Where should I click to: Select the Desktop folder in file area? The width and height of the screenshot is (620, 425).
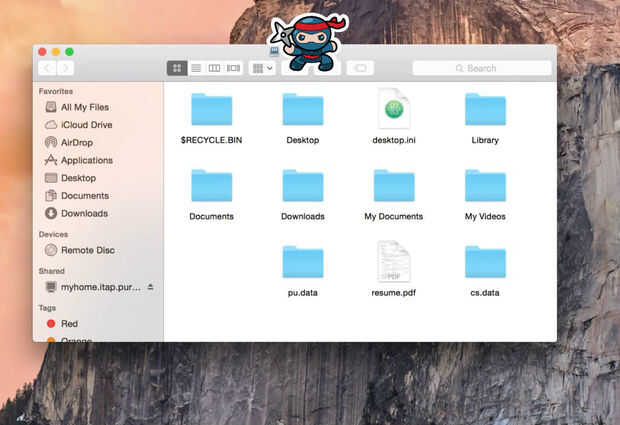coord(303,110)
